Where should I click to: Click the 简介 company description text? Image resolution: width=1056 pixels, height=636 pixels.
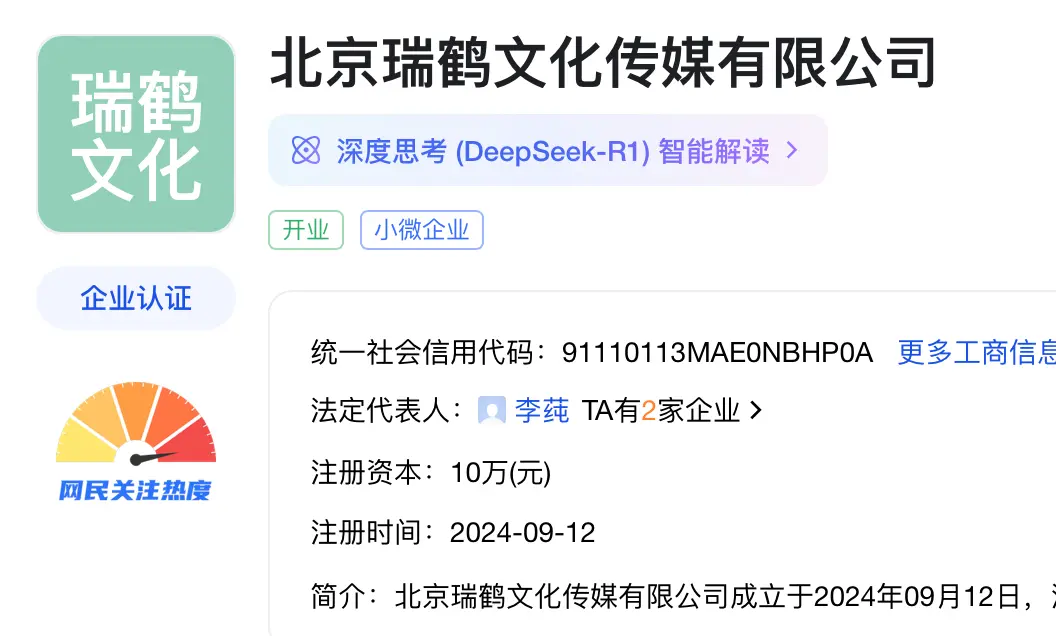pyautogui.click(x=683, y=596)
